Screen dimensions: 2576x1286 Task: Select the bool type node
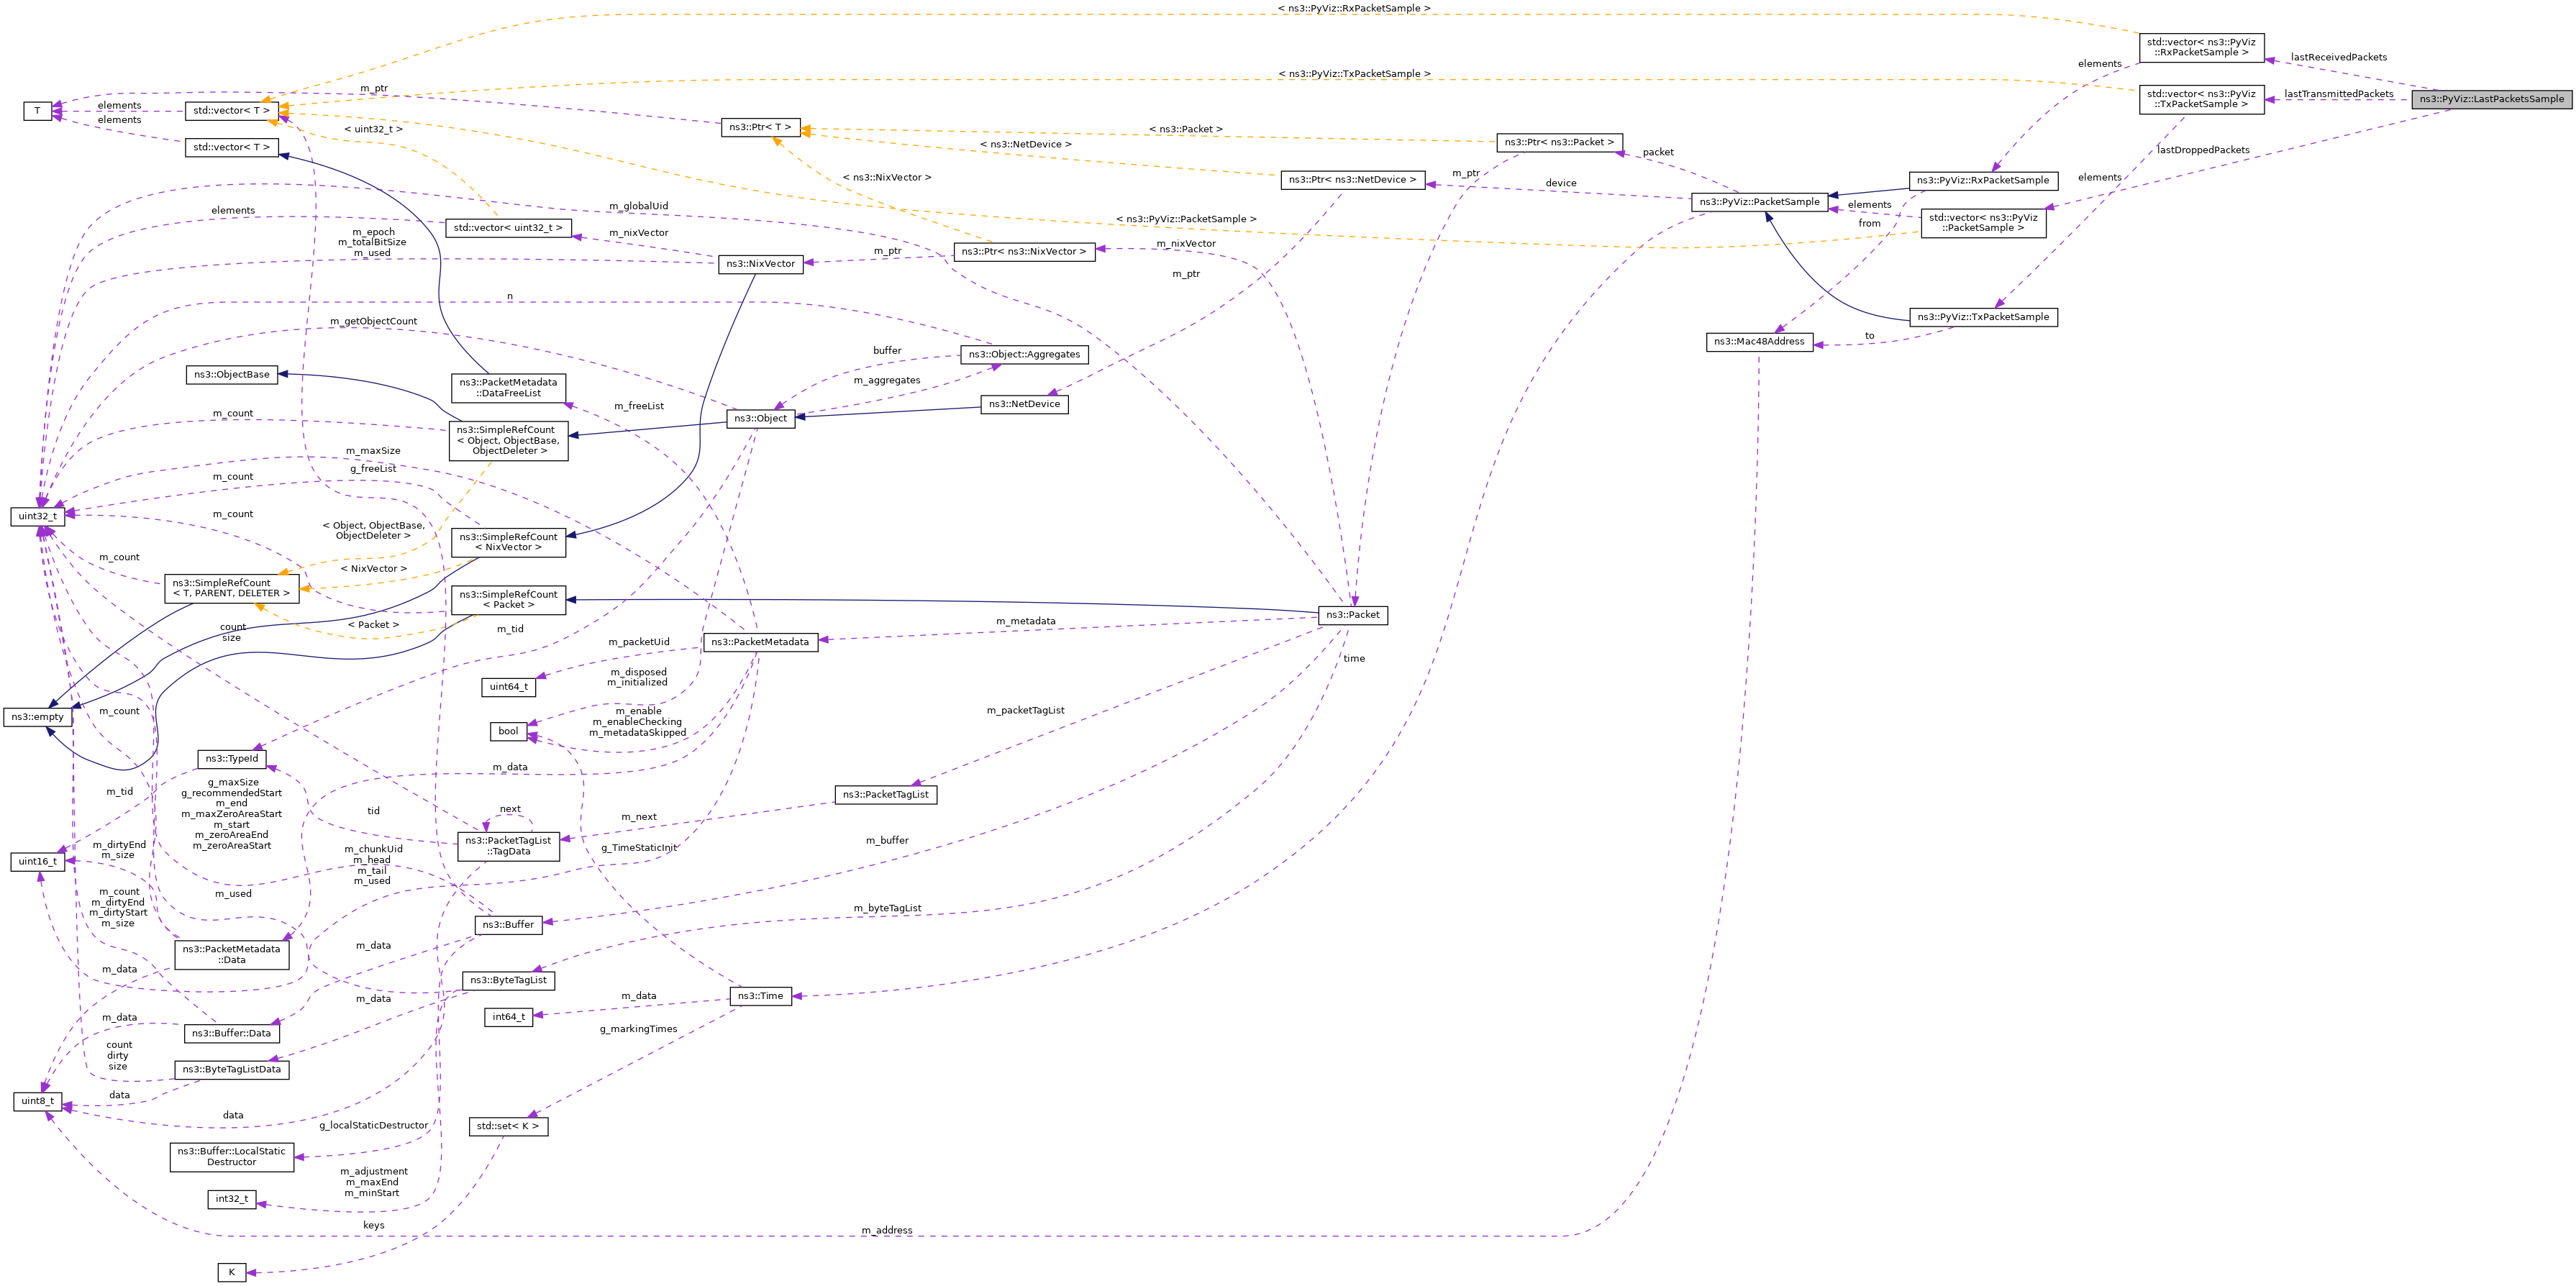[508, 732]
